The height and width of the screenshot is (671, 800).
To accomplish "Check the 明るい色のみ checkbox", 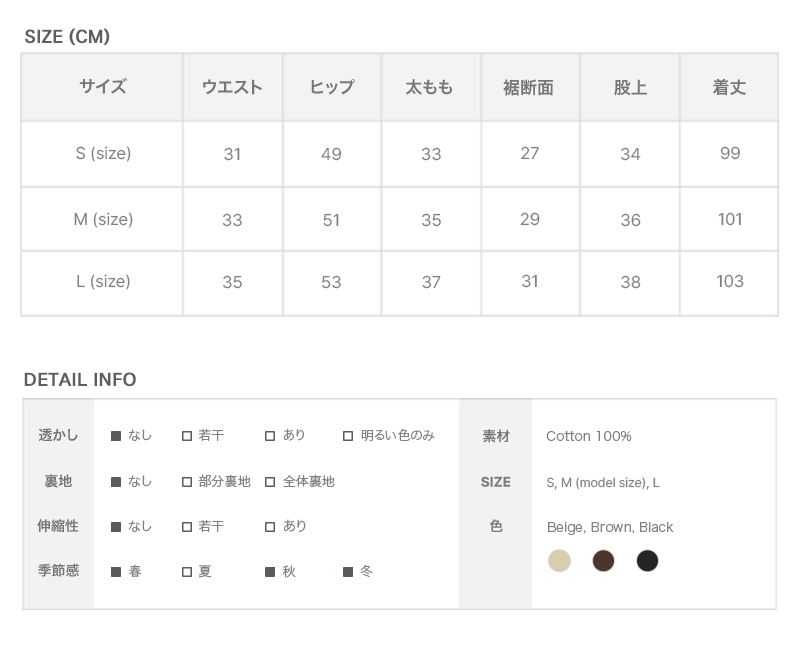I will click(348, 436).
